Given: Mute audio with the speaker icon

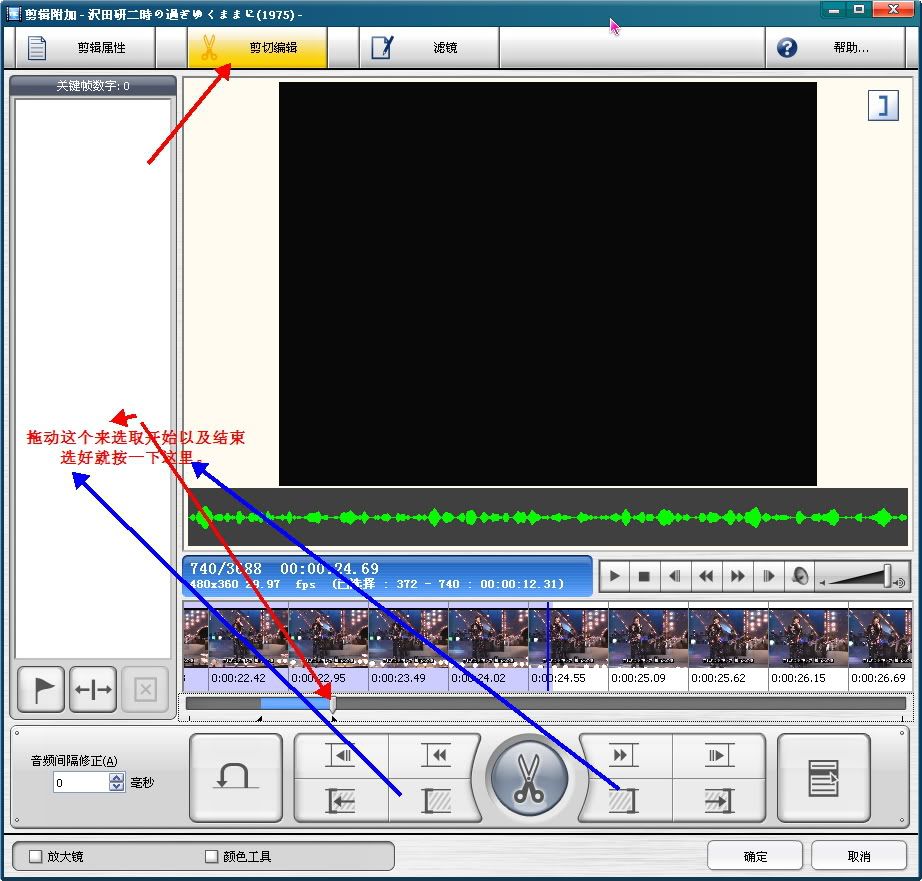Looking at the screenshot, I should pos(799,576).
